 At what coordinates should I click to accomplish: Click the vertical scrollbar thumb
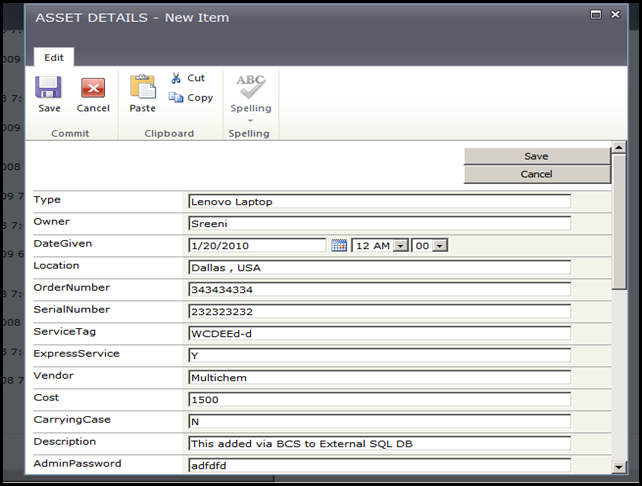click(619, 222)
